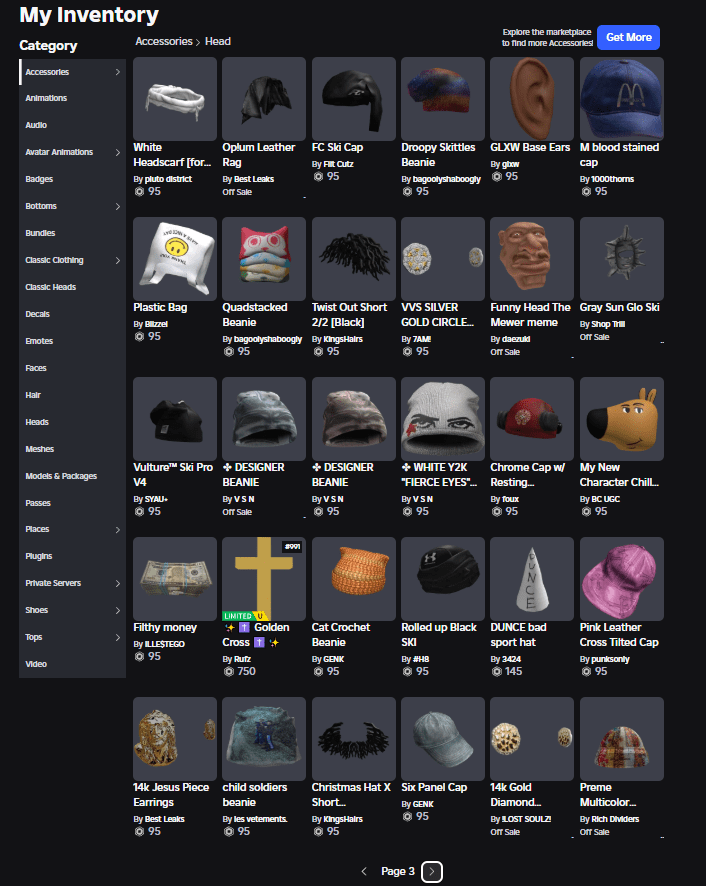Click the Get More button
This screenshot has height=886, width=706.
pos(628,37)
